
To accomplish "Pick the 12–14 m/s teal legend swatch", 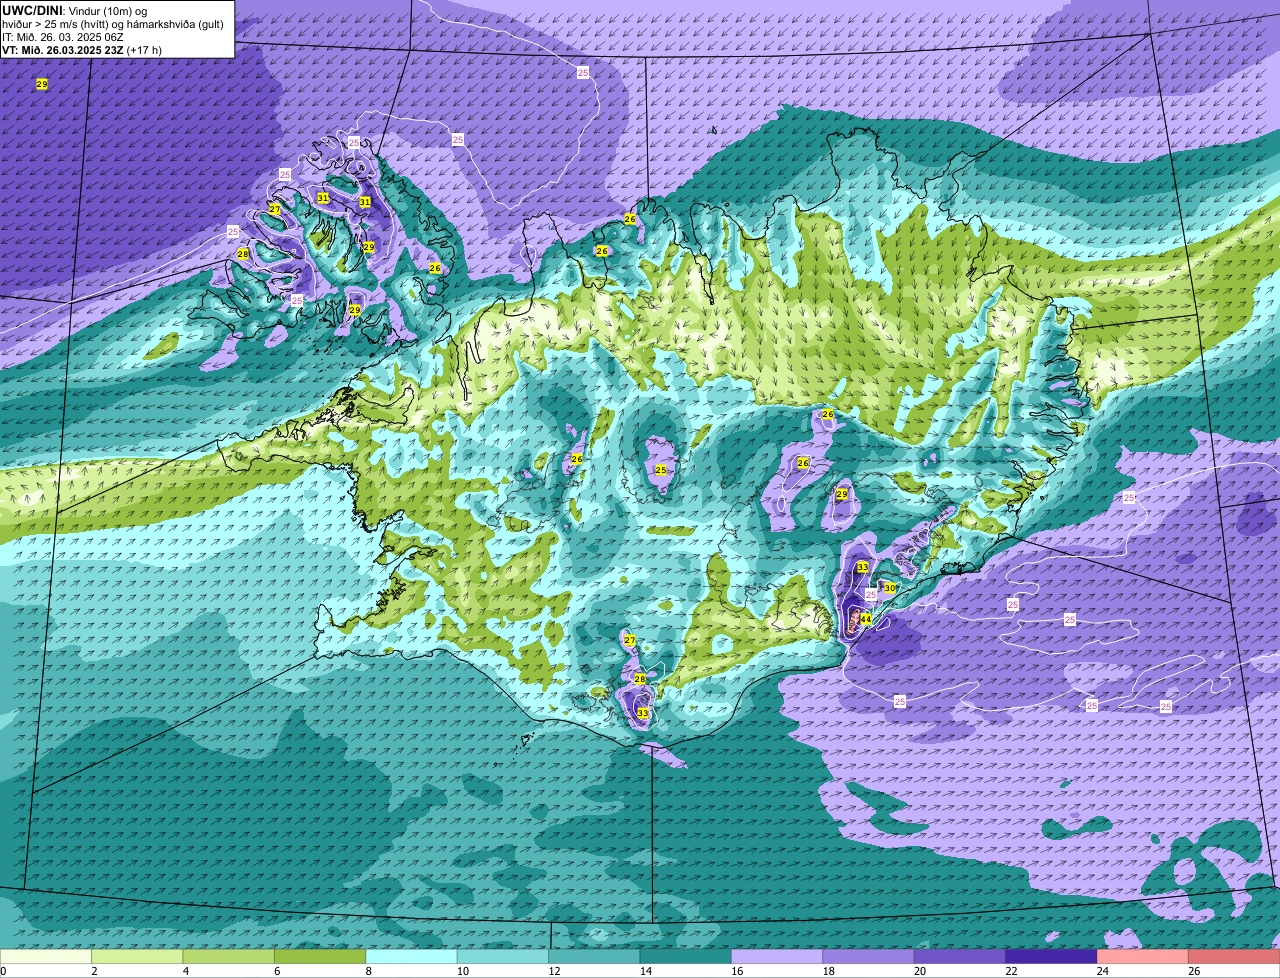I will 594,957.
